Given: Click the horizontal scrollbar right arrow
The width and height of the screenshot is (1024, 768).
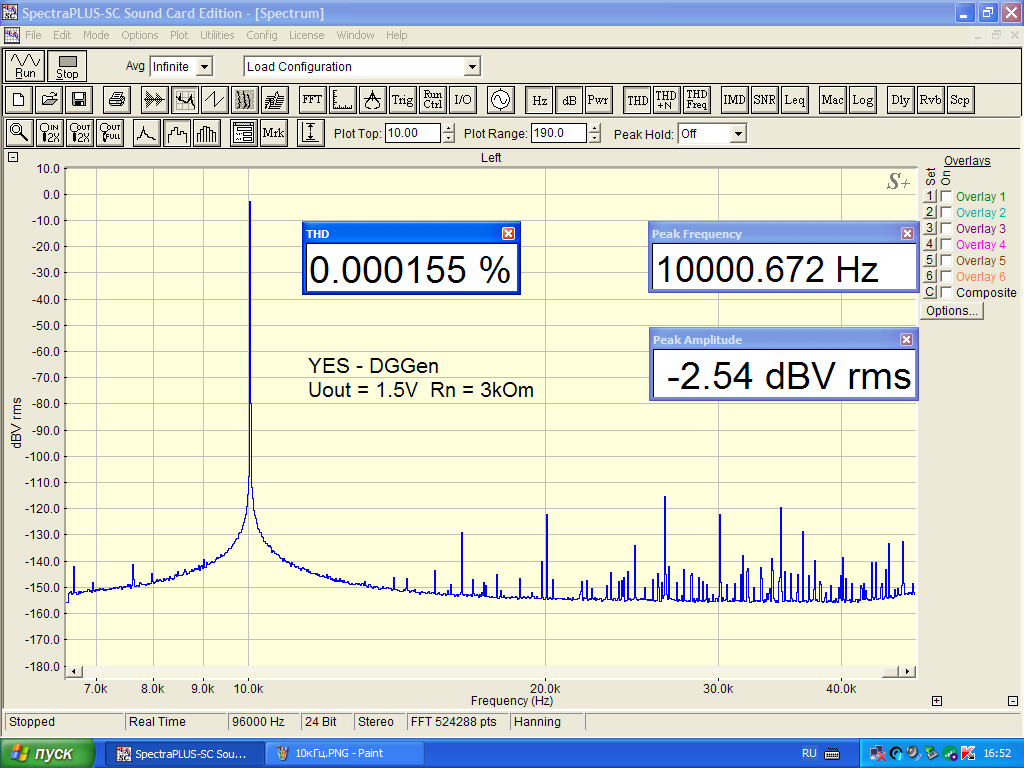Looking at the screenshot, I should tap(906, 671).
